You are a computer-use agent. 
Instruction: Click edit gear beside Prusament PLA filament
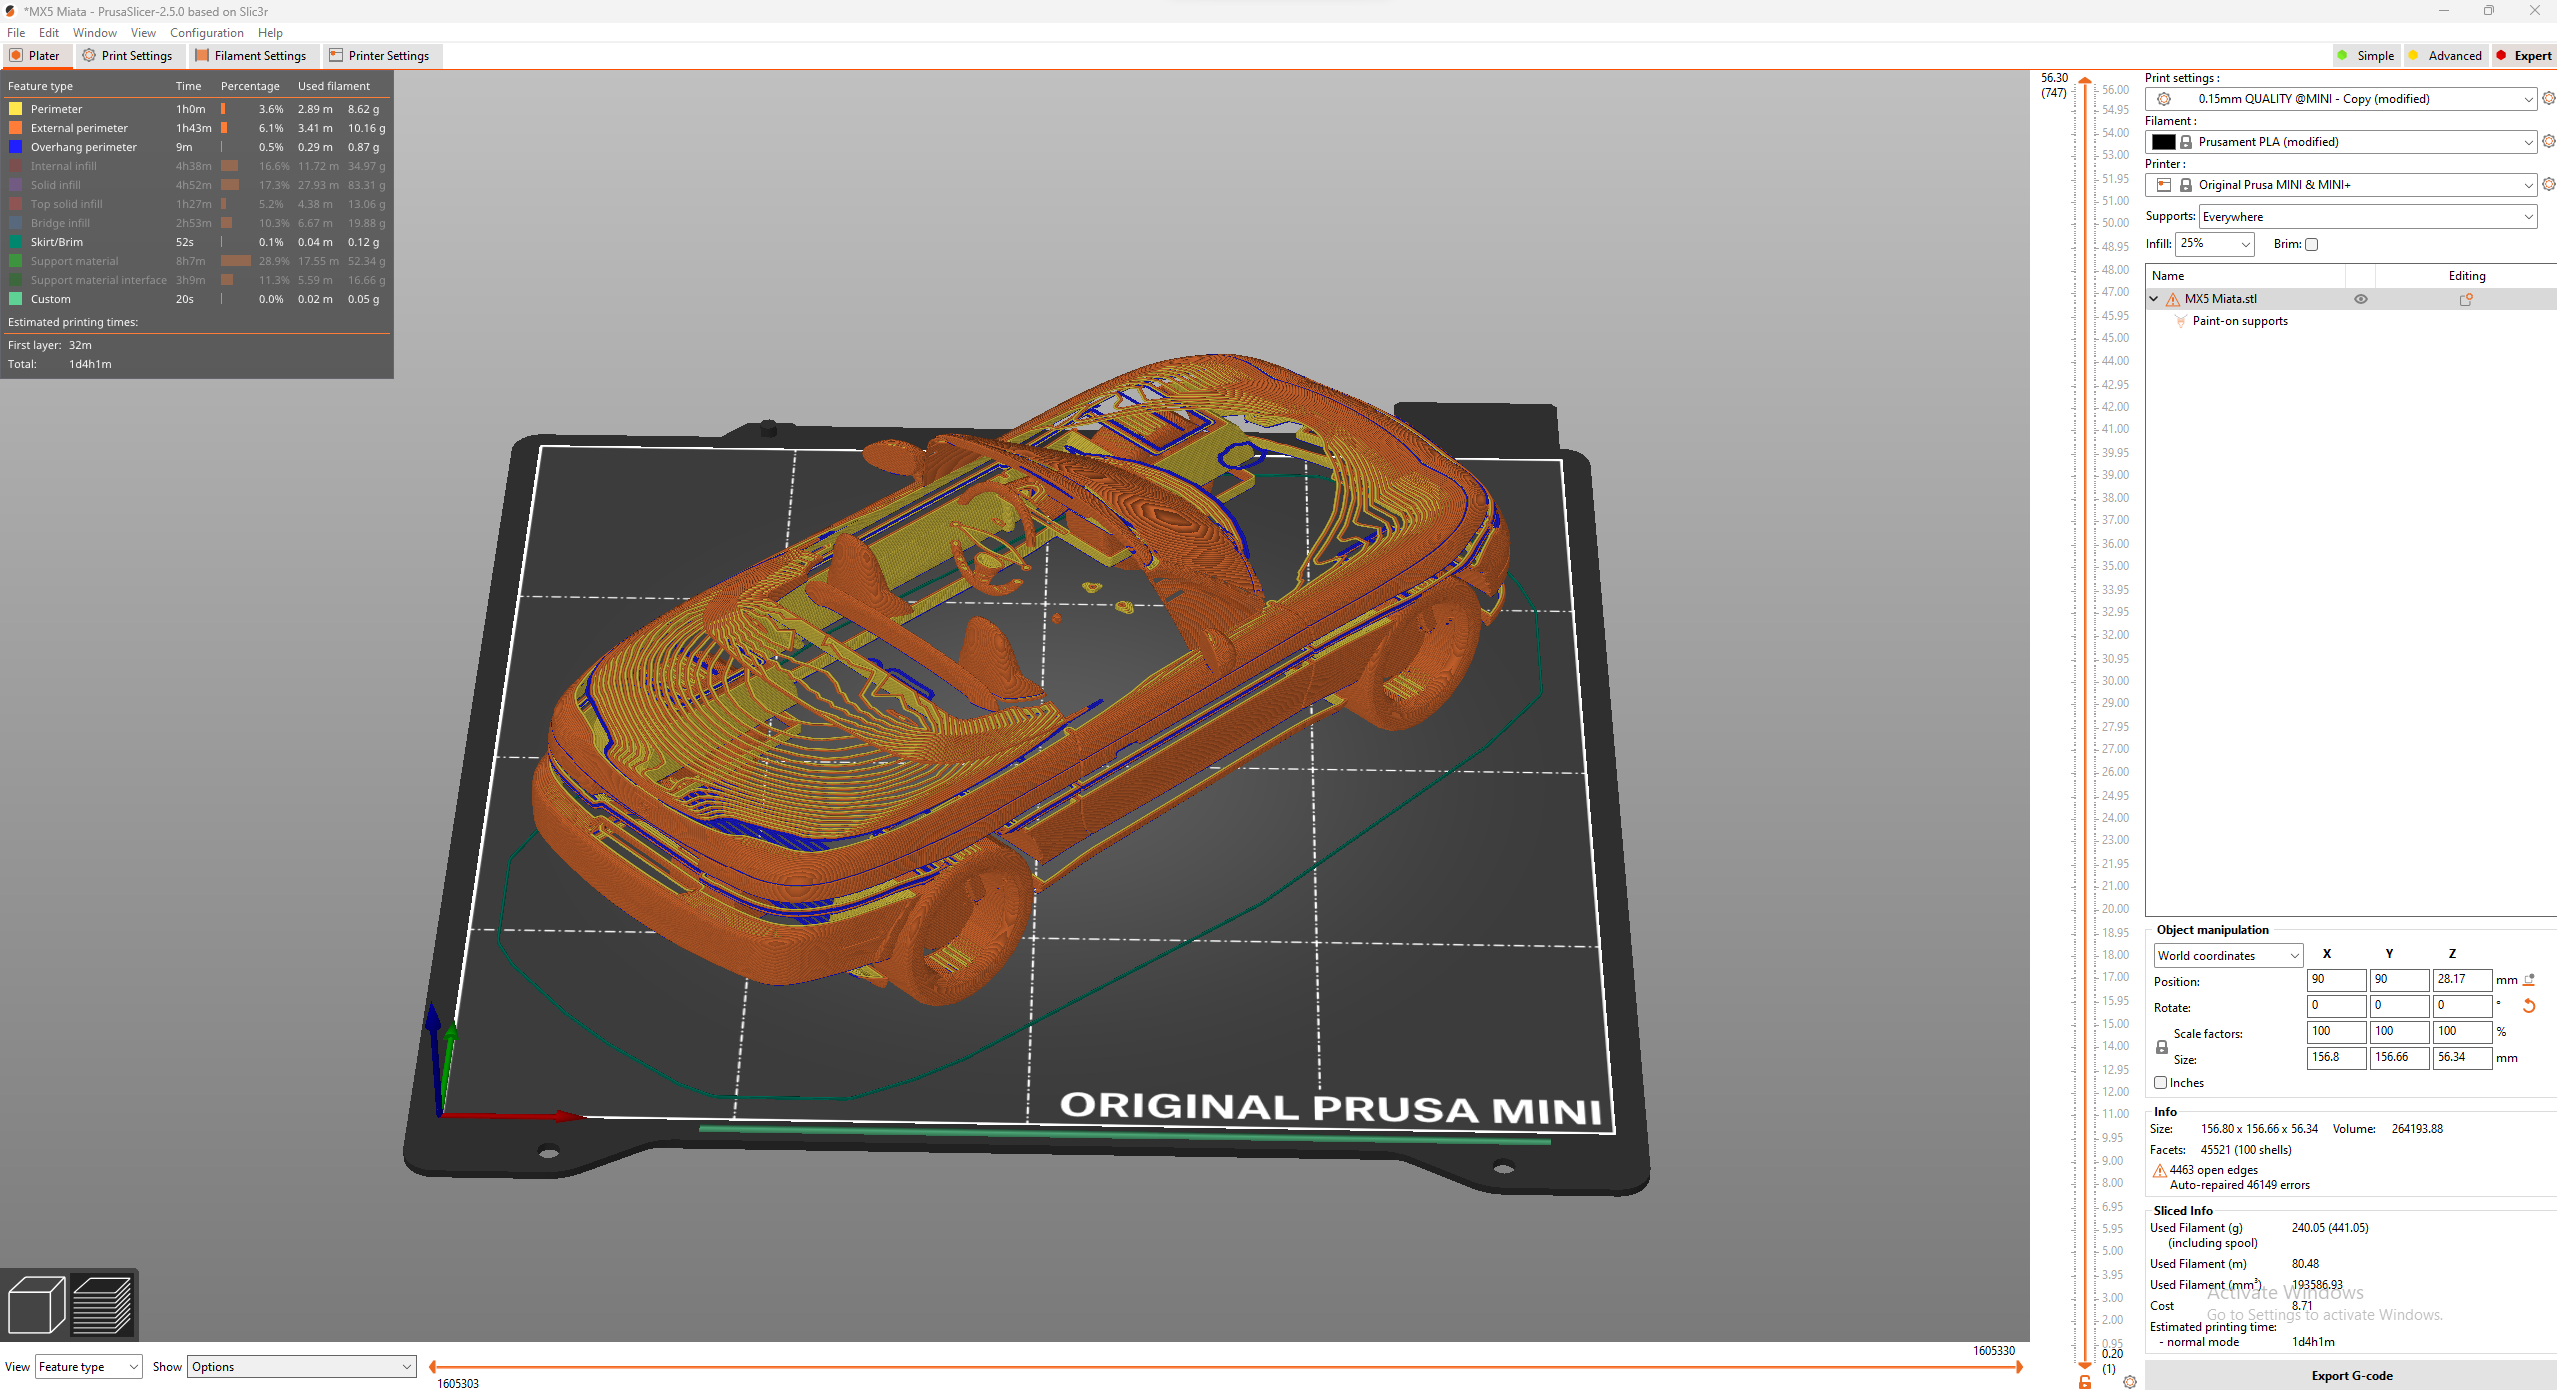point(2549,142)
